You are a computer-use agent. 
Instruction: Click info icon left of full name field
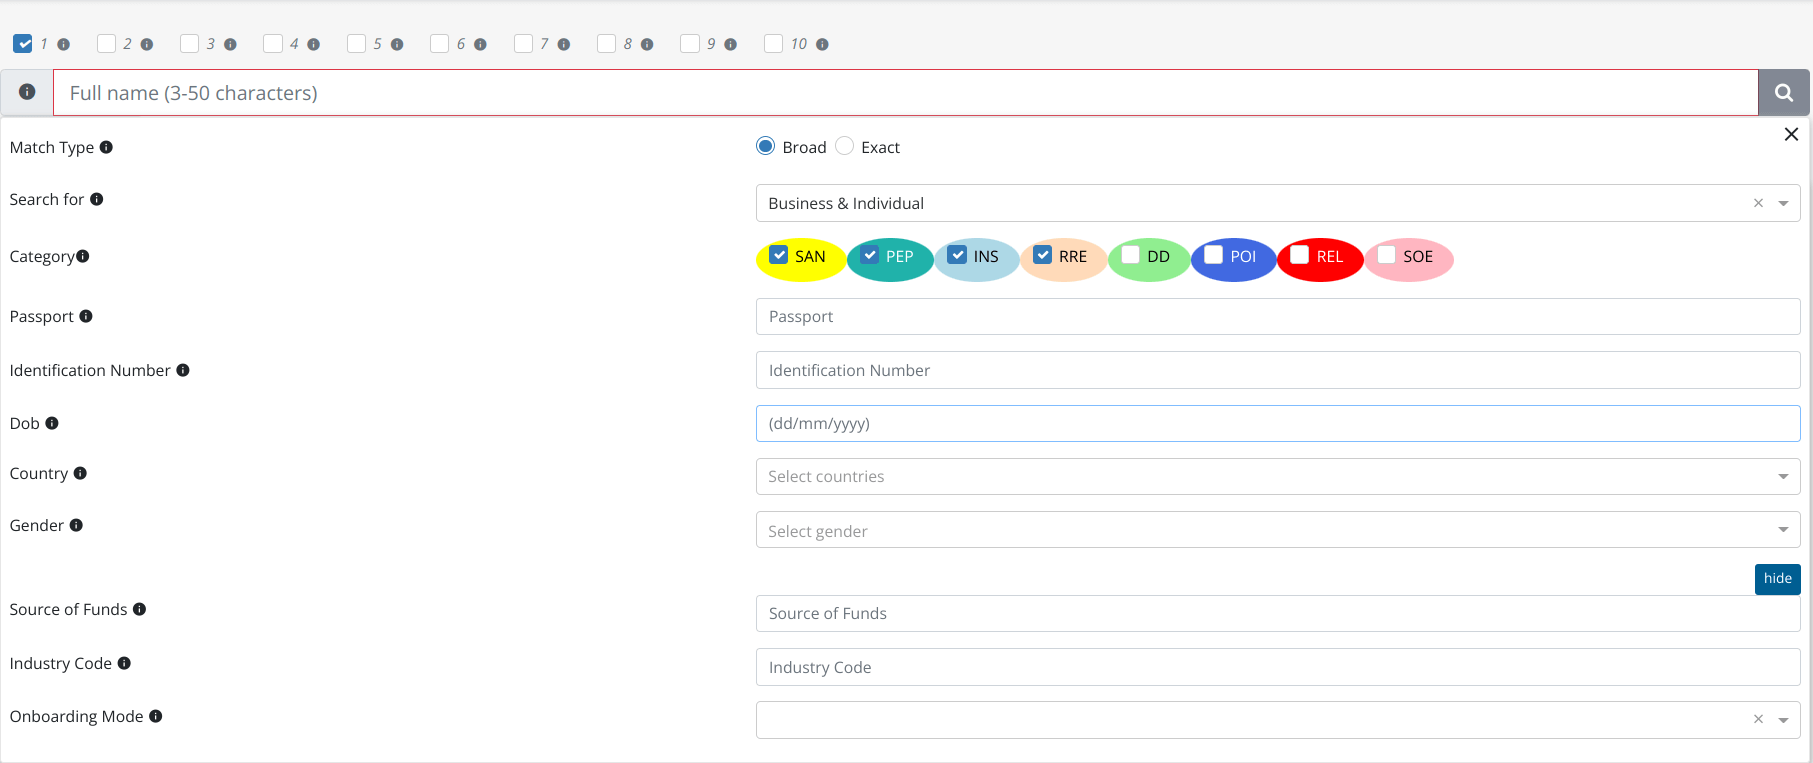(x=27, y=92)
